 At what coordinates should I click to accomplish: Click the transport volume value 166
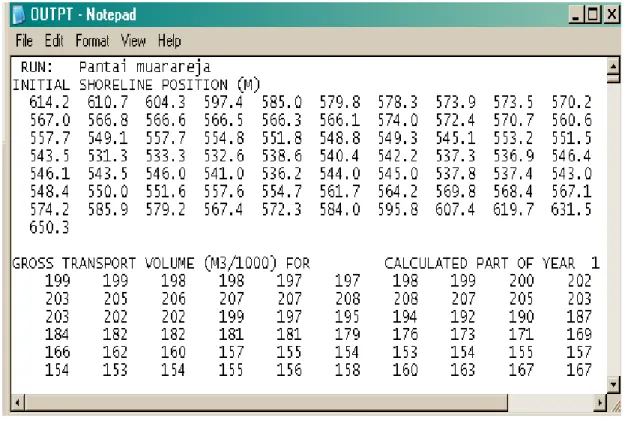coord(57,352)
